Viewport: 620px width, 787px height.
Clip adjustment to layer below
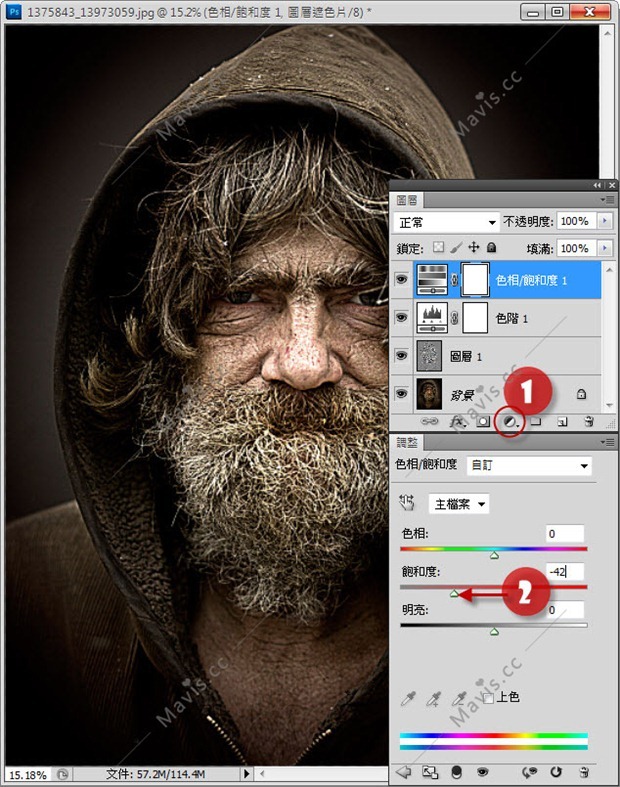coord(456,772)
